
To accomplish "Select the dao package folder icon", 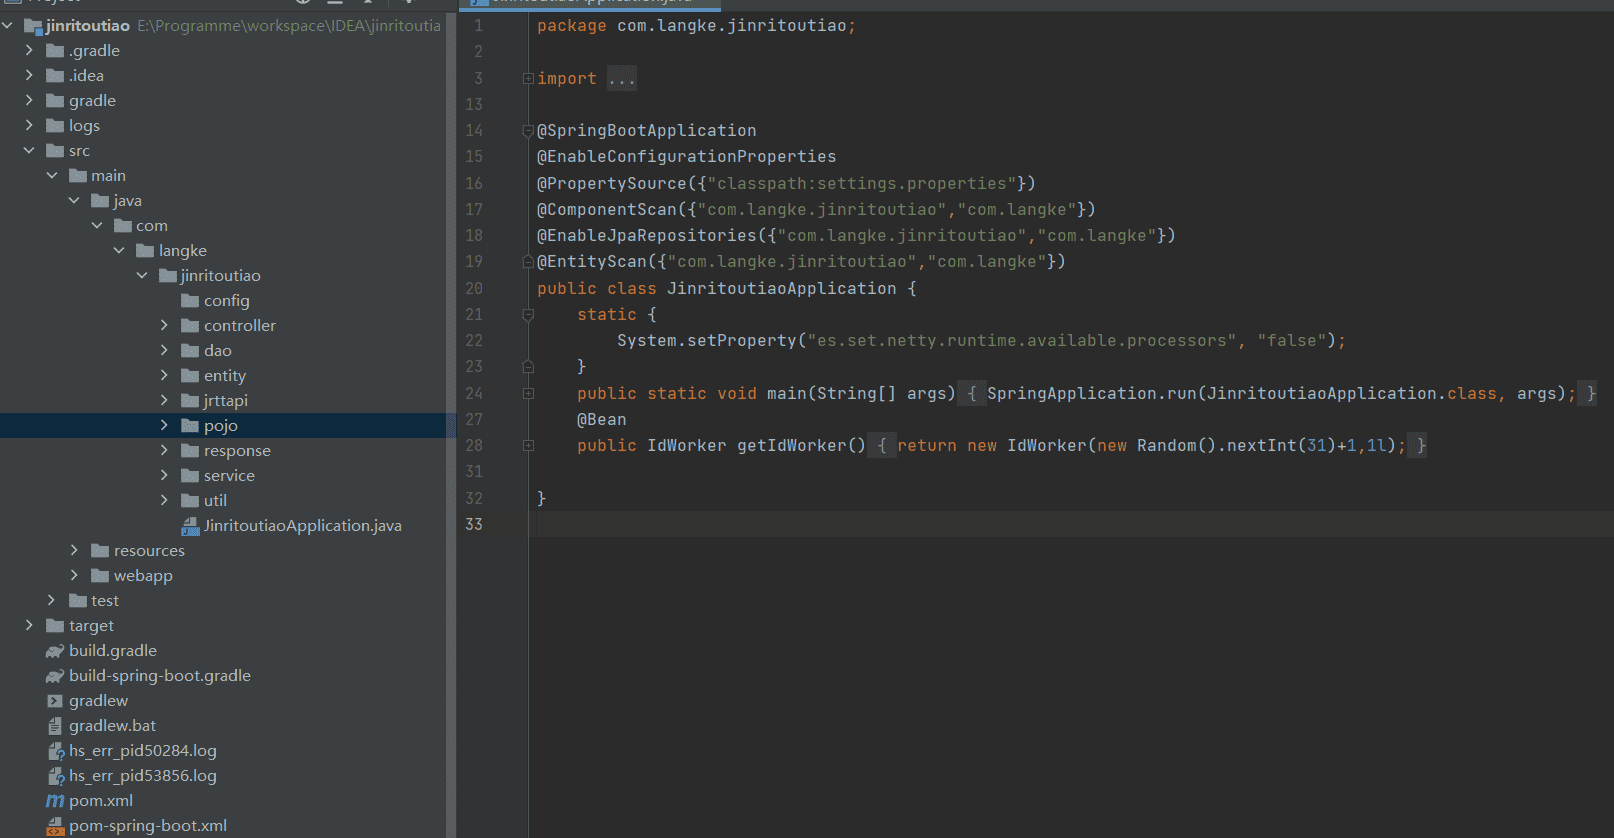I will point(190,351).
